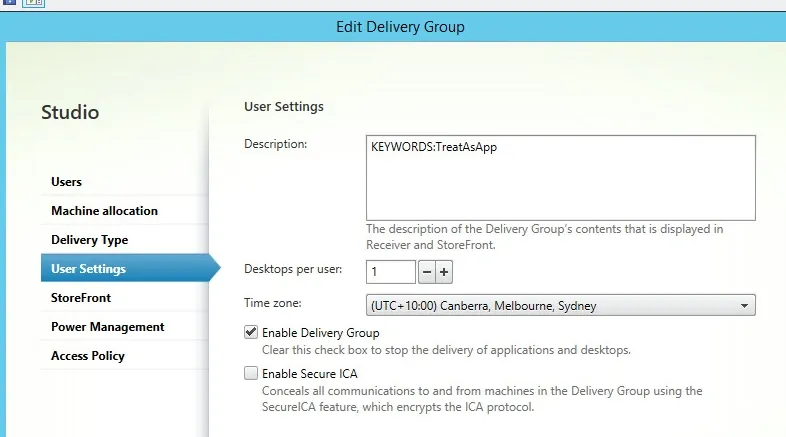Viewport: 786px width, 437px height.
Task: Click the Time zone label
Action: point(272,303)
